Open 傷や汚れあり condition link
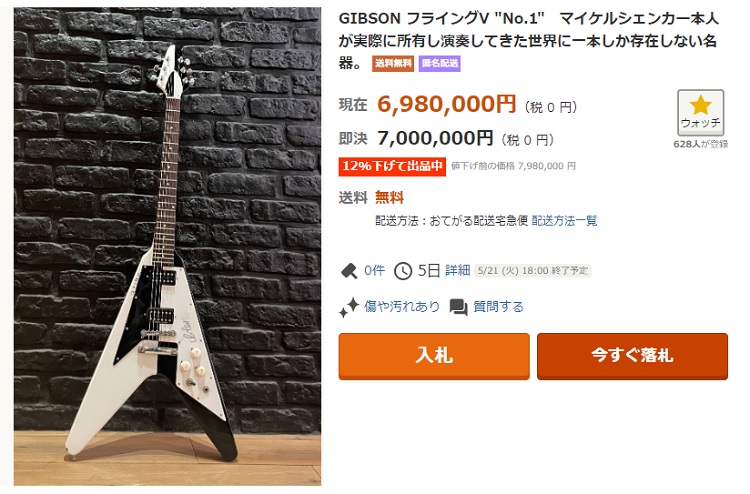750x494 pixels. coord(402,307)
